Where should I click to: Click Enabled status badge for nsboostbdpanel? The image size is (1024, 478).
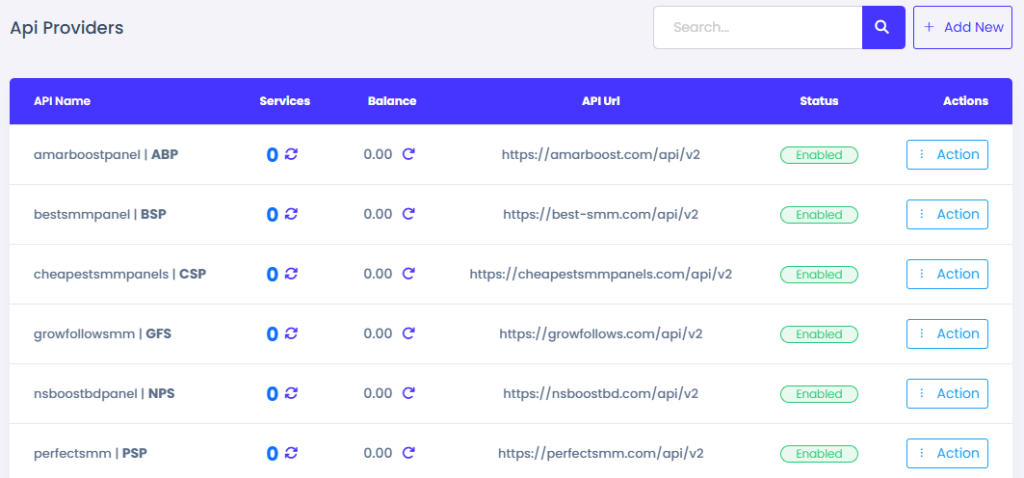coord(818,394)
